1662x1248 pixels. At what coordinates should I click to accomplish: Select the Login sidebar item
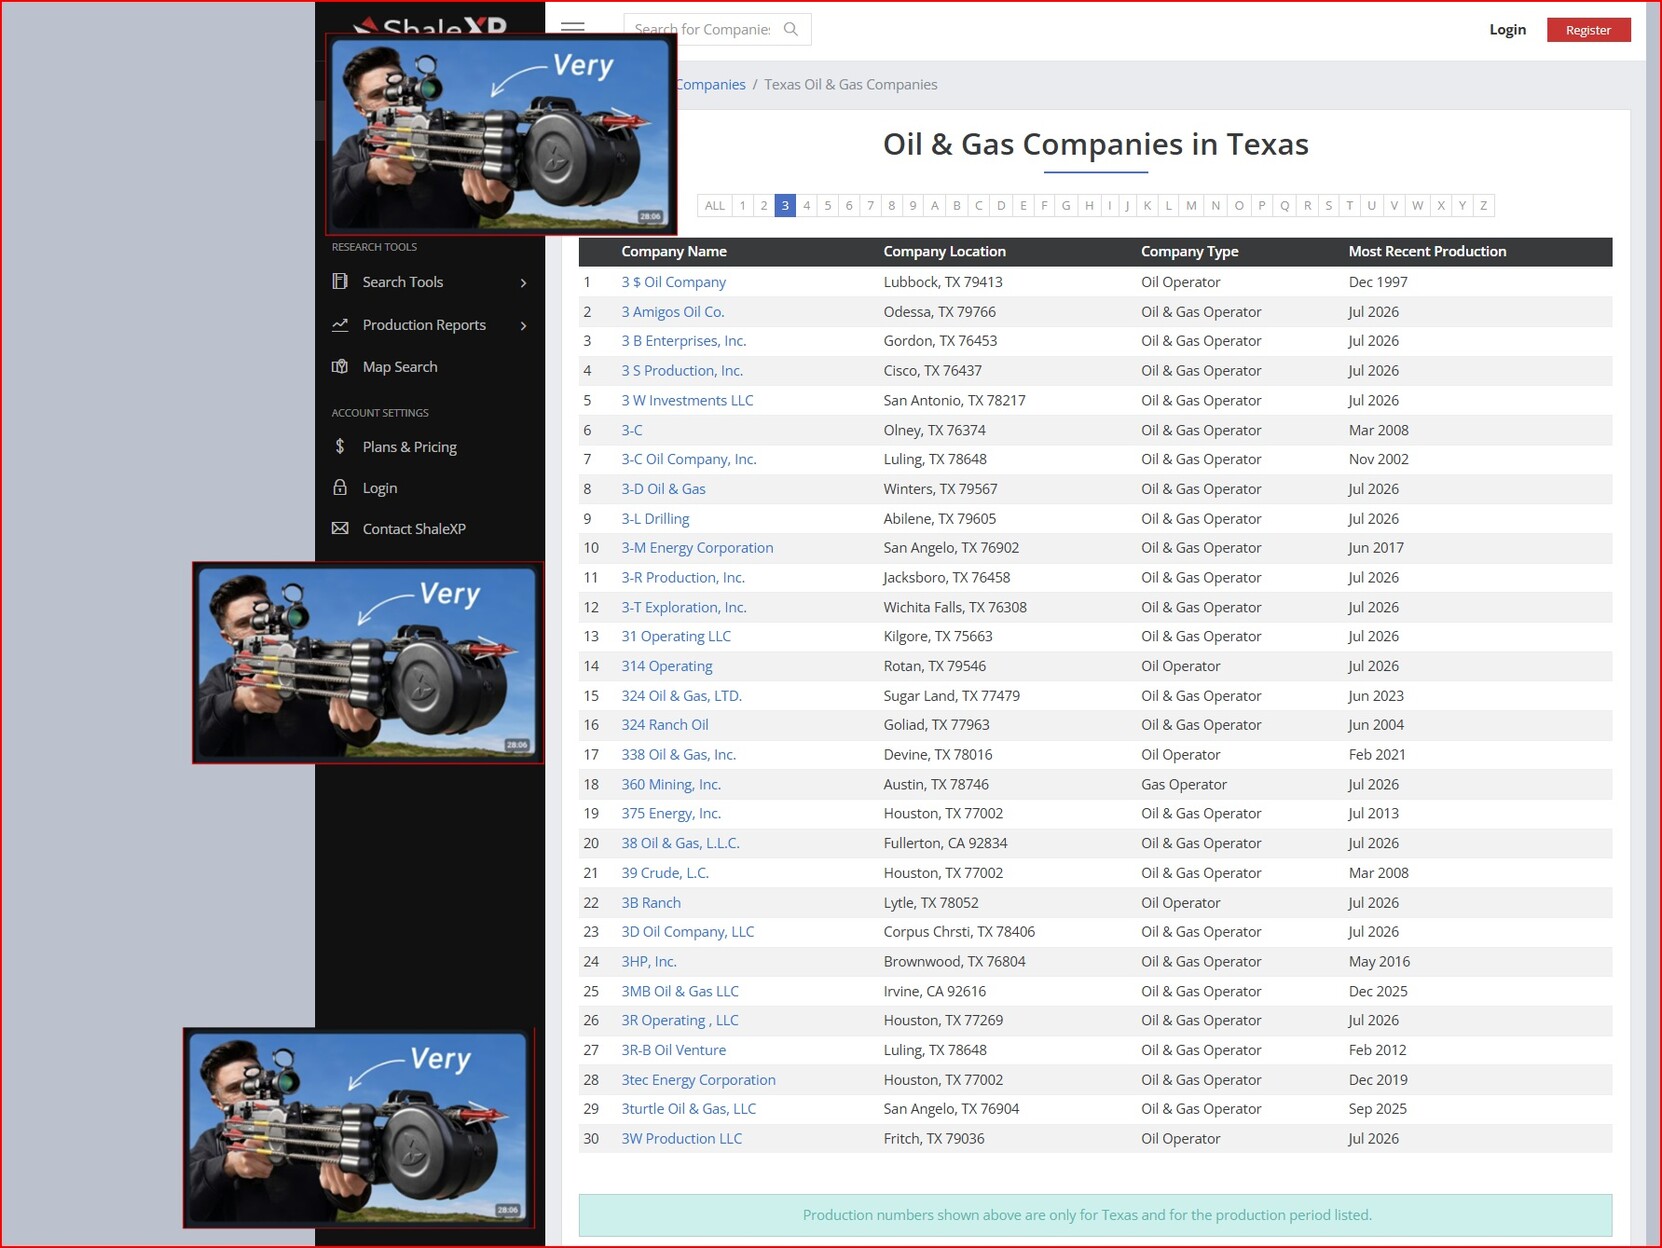coord(379,488)
